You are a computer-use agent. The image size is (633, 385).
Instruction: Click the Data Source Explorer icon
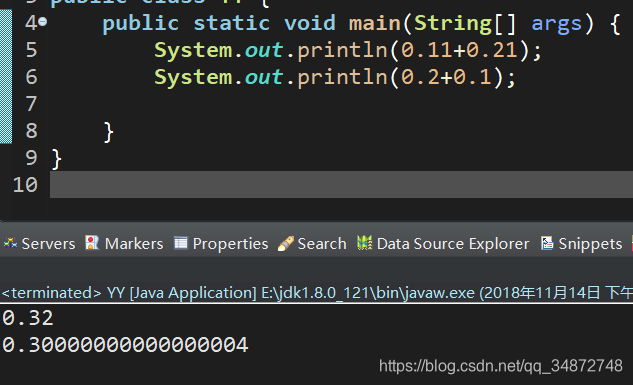point(365,243)
